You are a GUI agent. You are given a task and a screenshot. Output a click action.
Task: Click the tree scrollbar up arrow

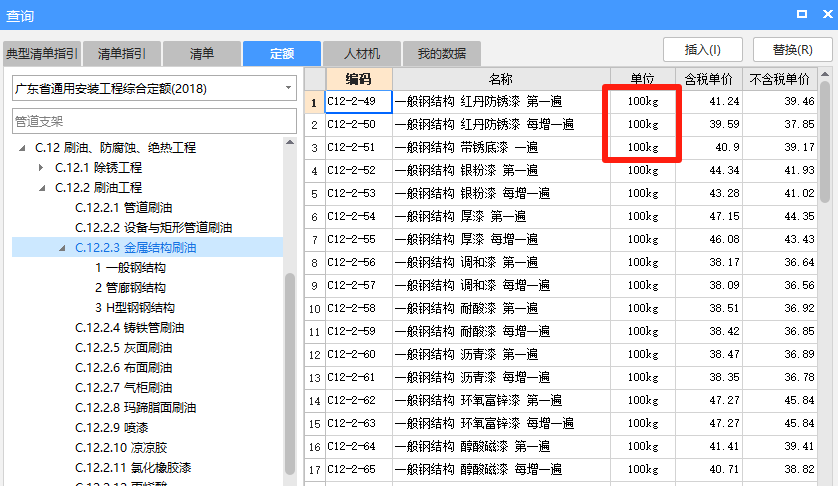(x=290, y=142)
